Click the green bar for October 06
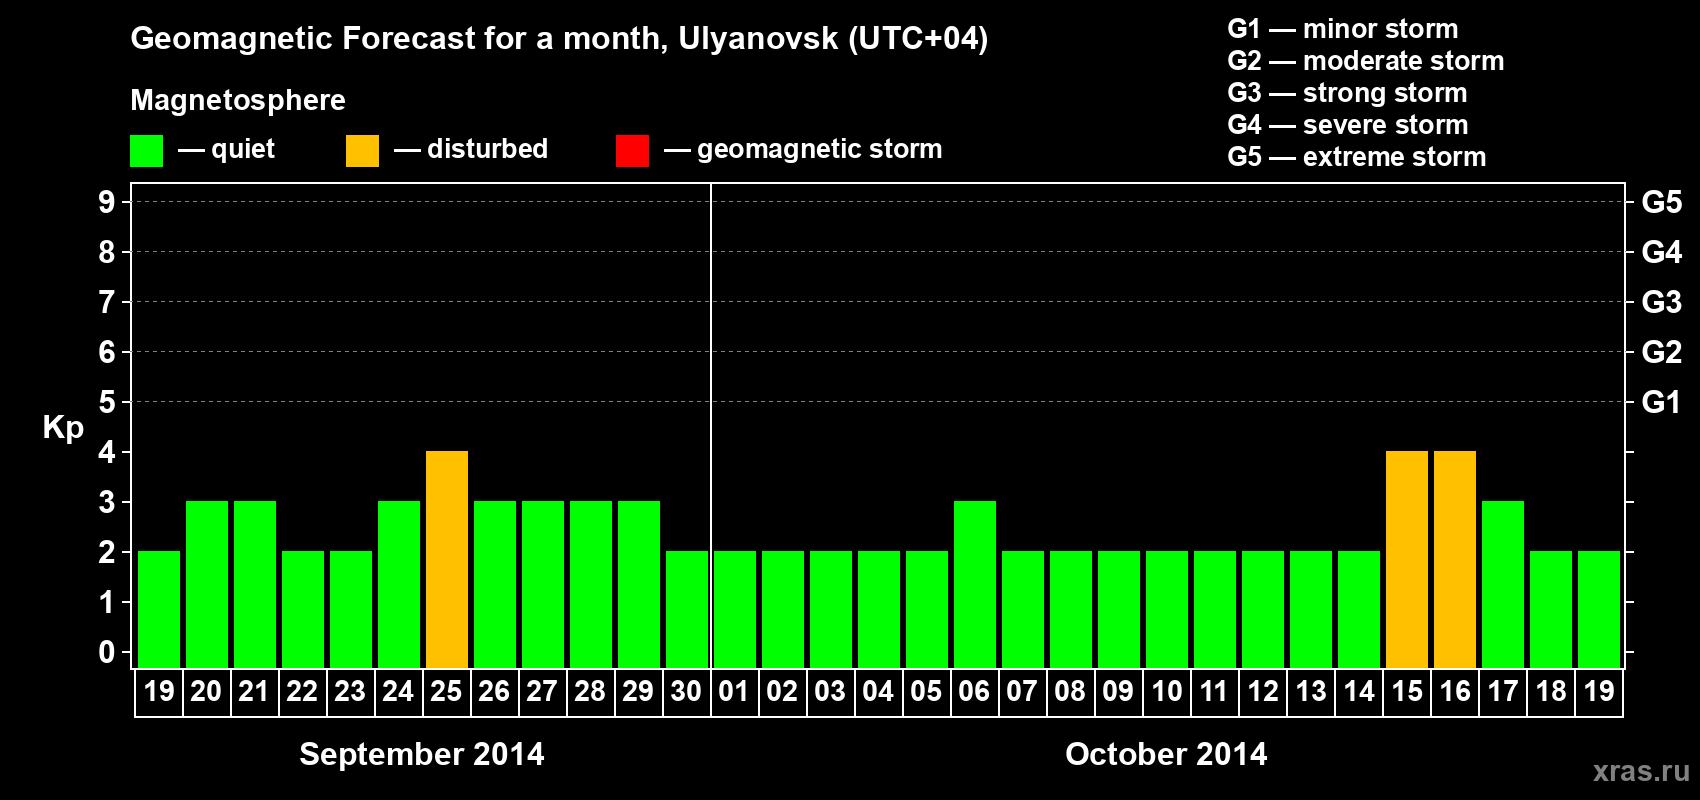The image size is (1700, 800). pyautogui.click(x=975, y=585)
